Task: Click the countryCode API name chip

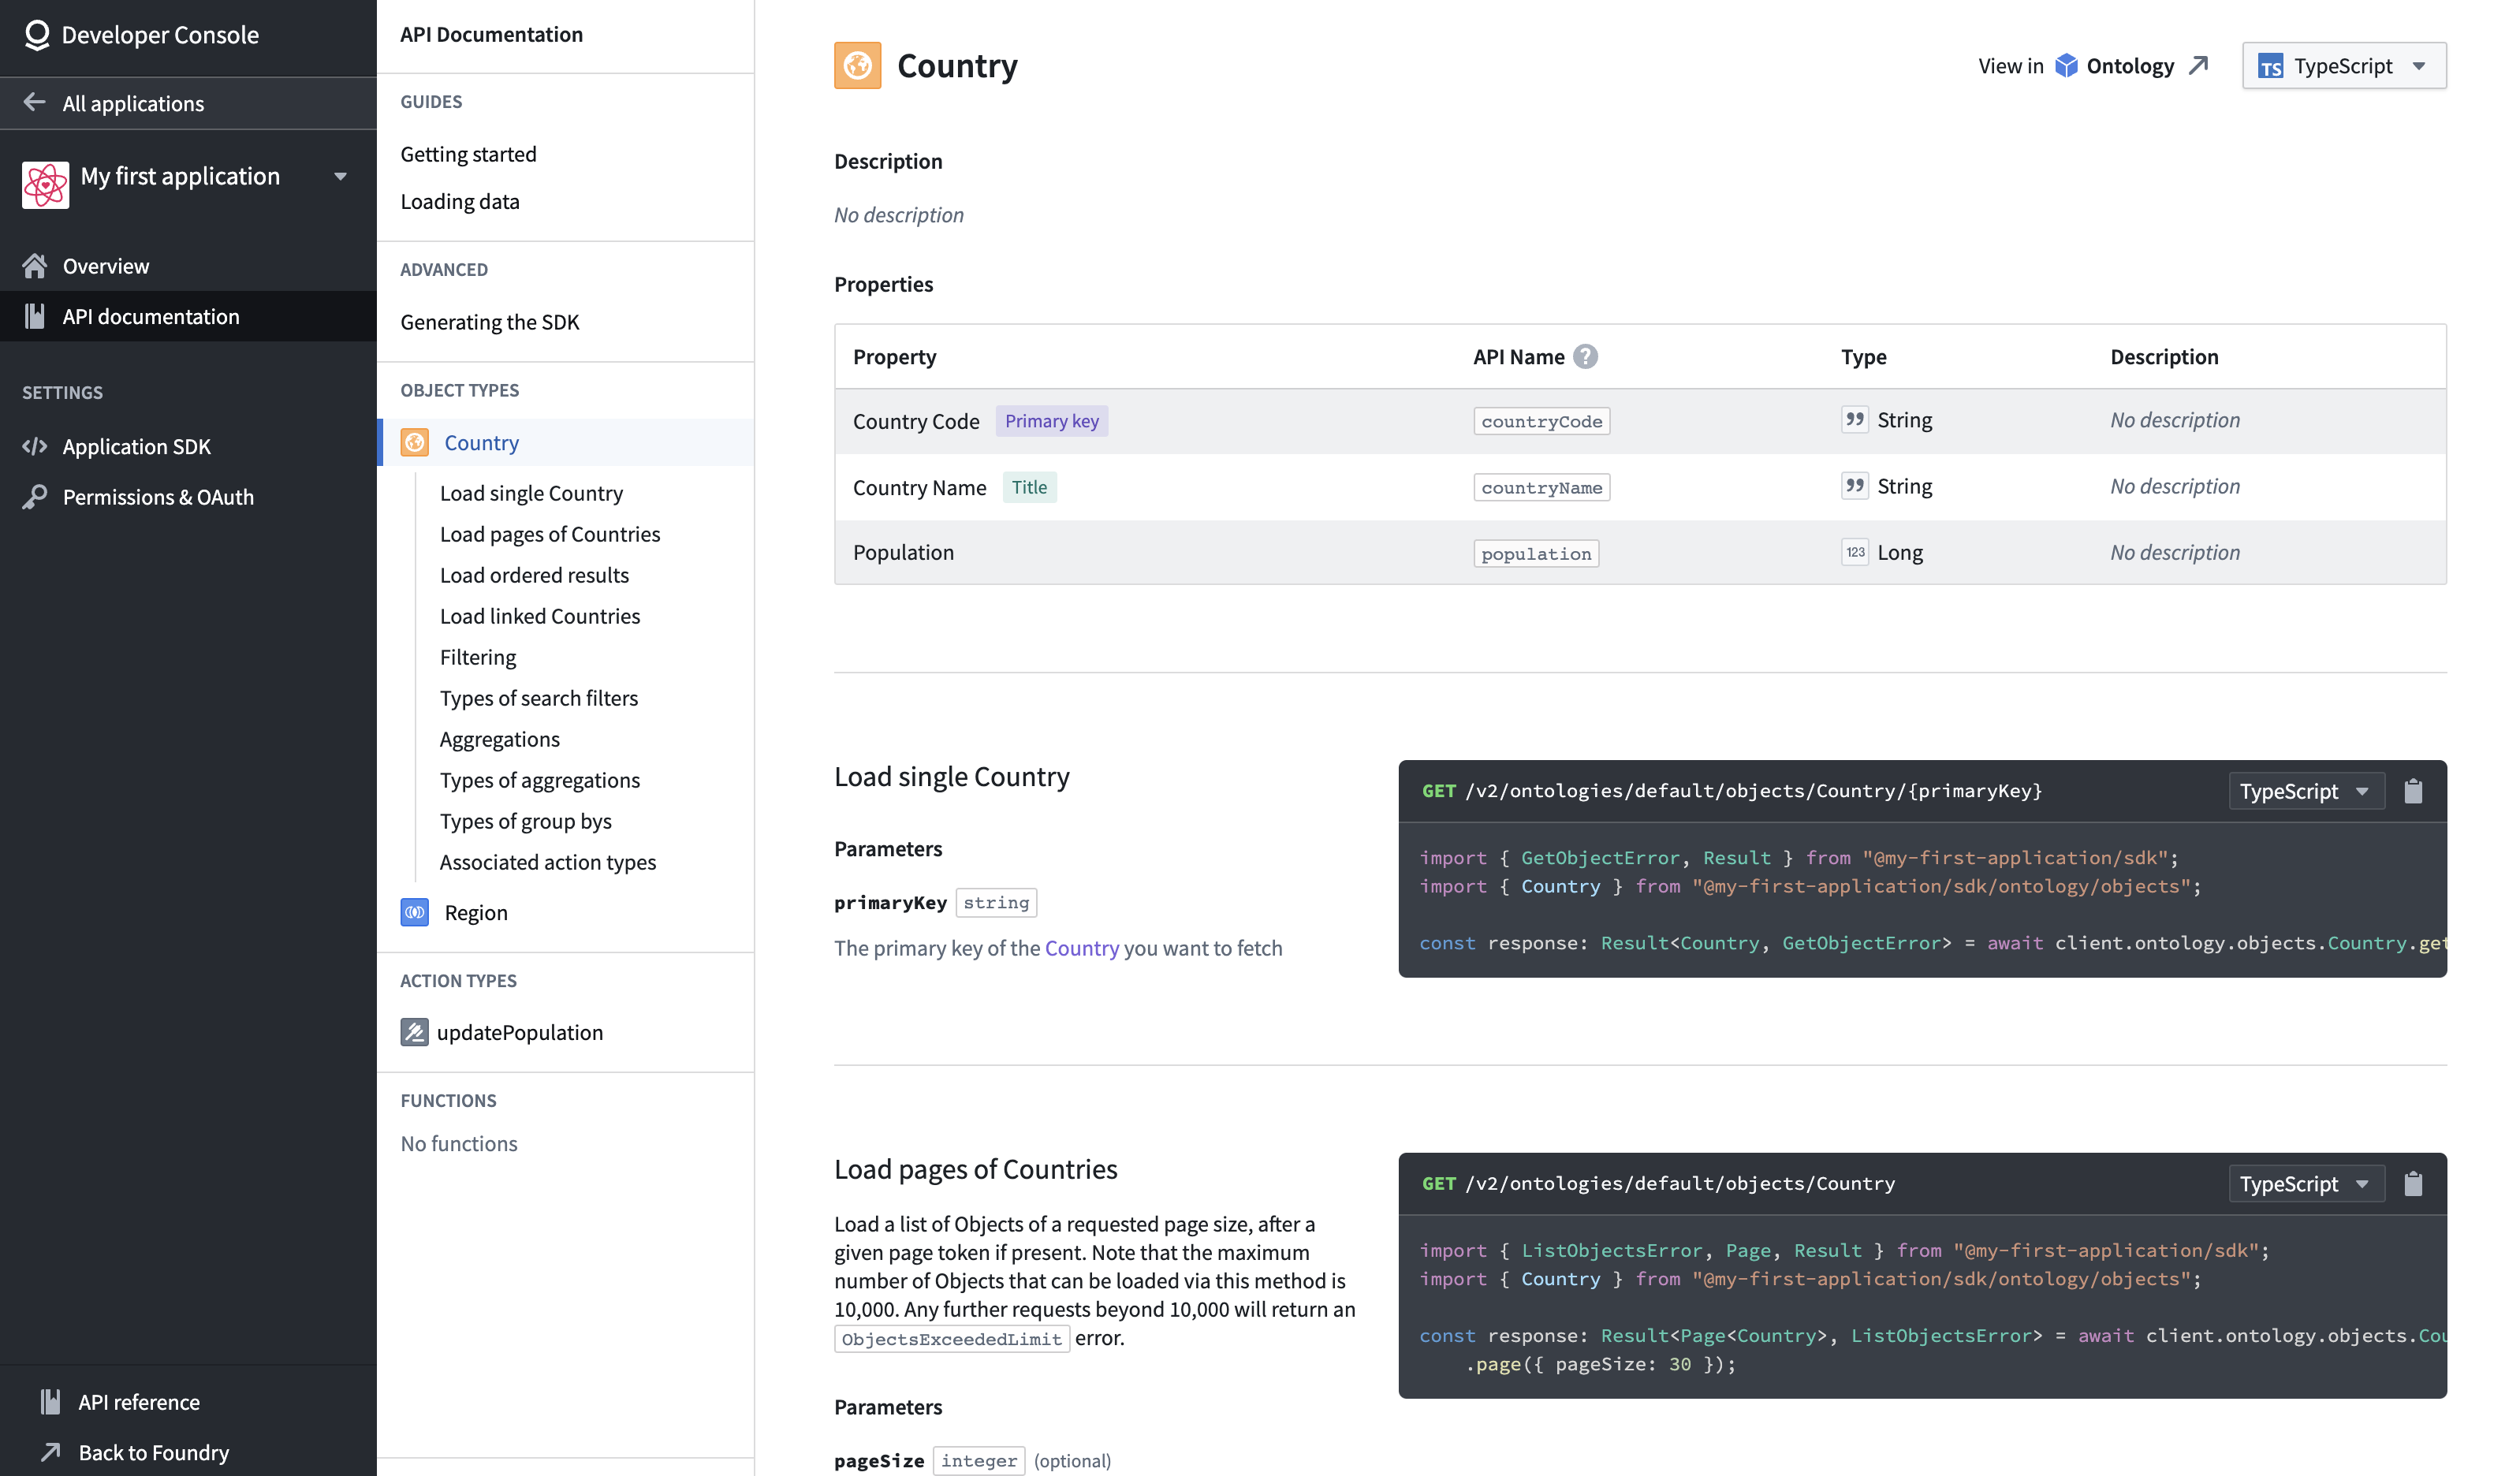Action: tap(1541, 420)
